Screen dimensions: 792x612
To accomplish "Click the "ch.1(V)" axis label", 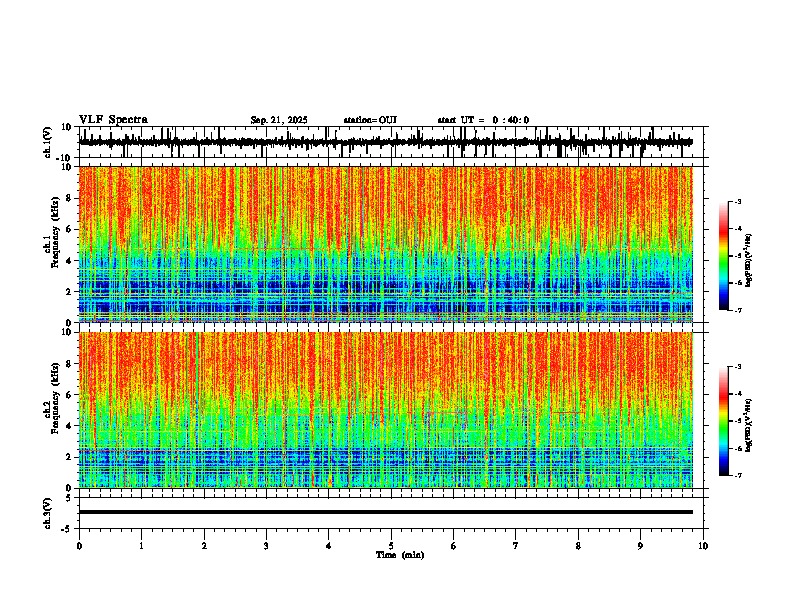I will (48, 142).
